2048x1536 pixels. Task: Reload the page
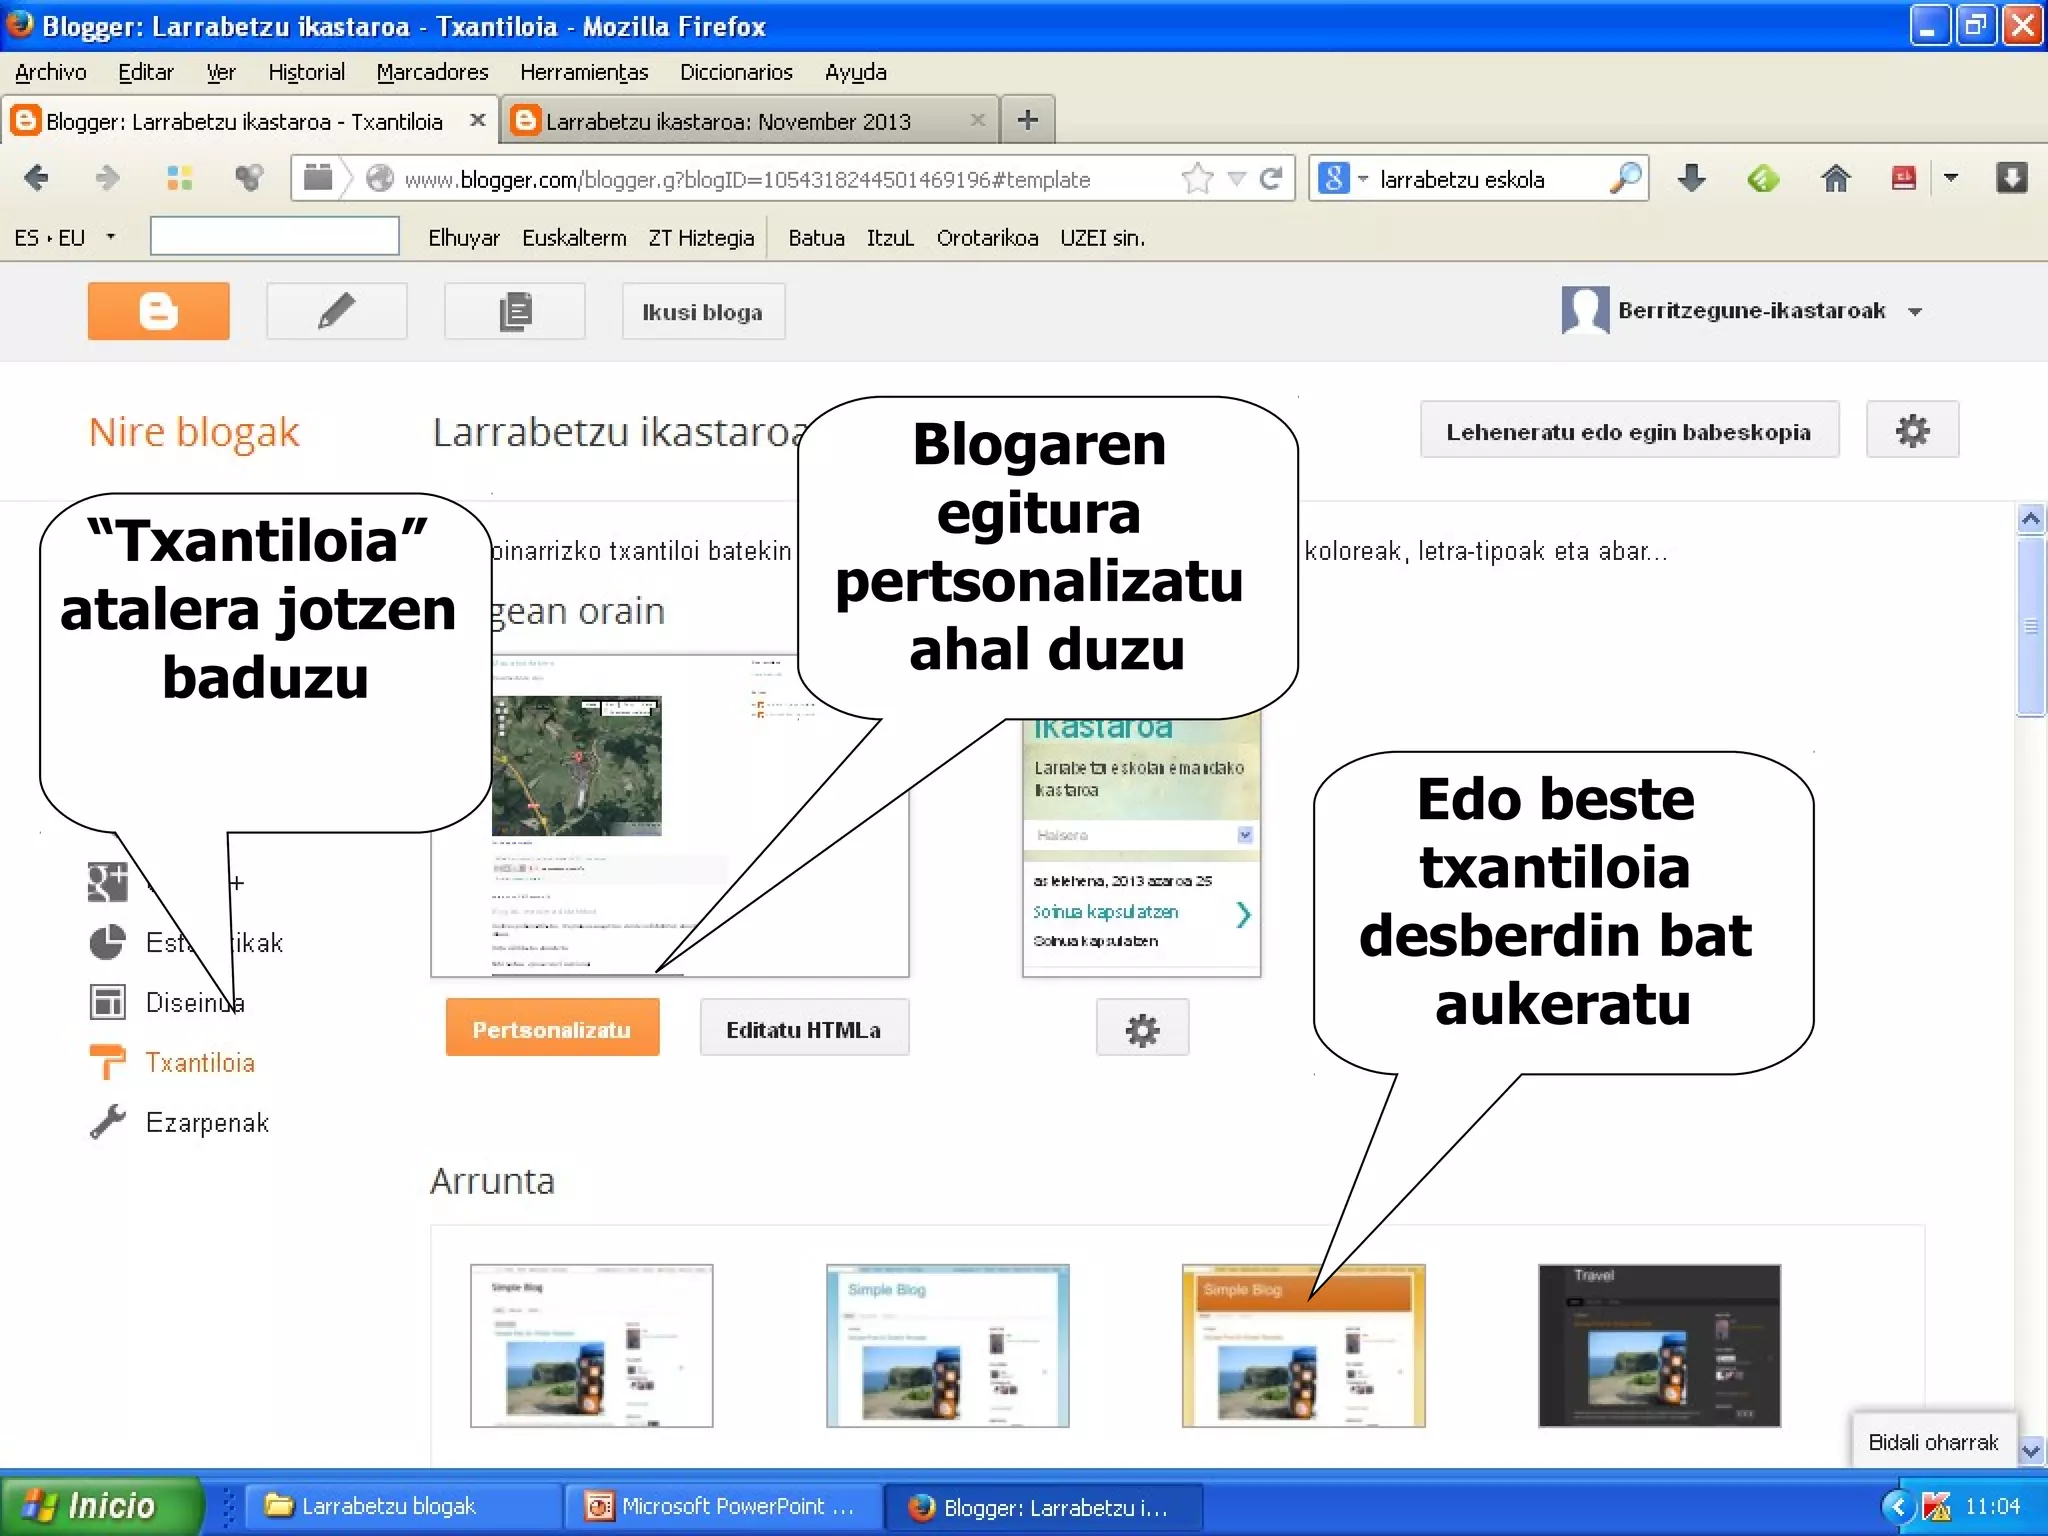[x=1271, y=179]
